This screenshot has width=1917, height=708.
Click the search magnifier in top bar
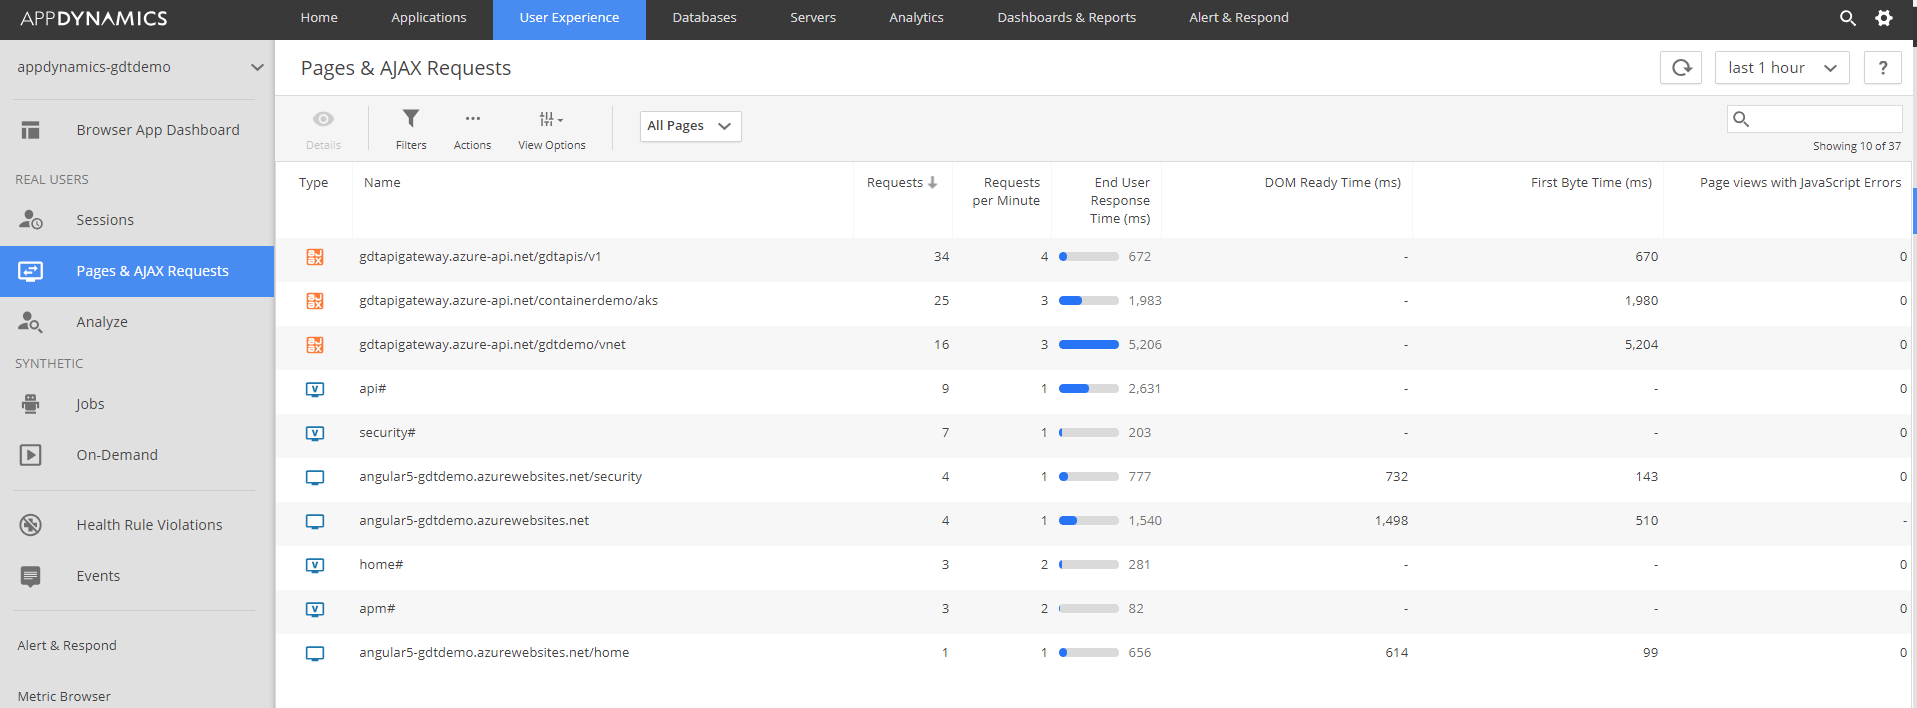(1848, 18)
